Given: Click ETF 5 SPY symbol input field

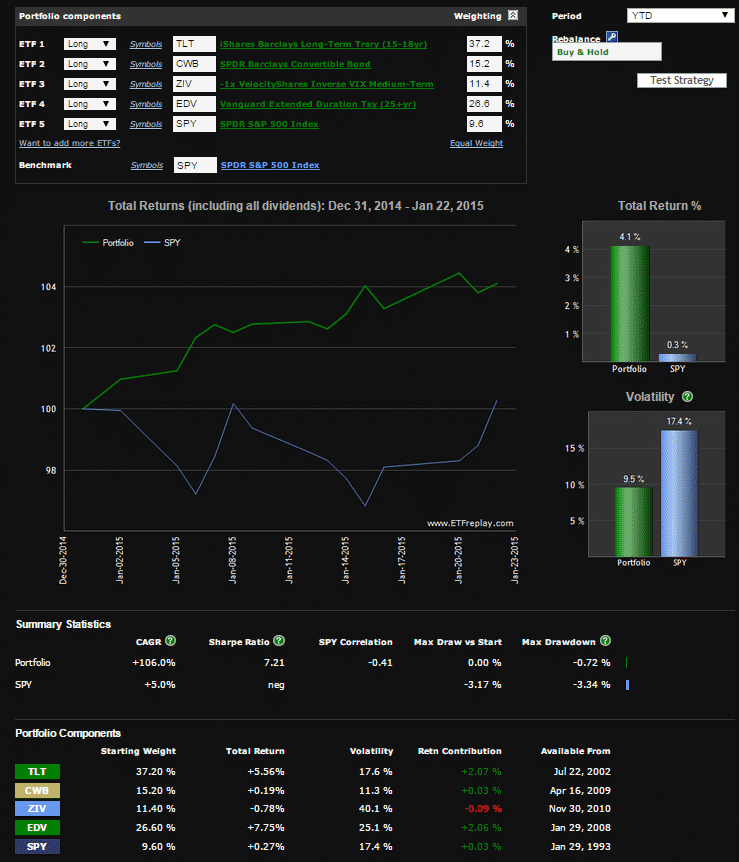Looking at the screenshot, I should pos(194,124).
